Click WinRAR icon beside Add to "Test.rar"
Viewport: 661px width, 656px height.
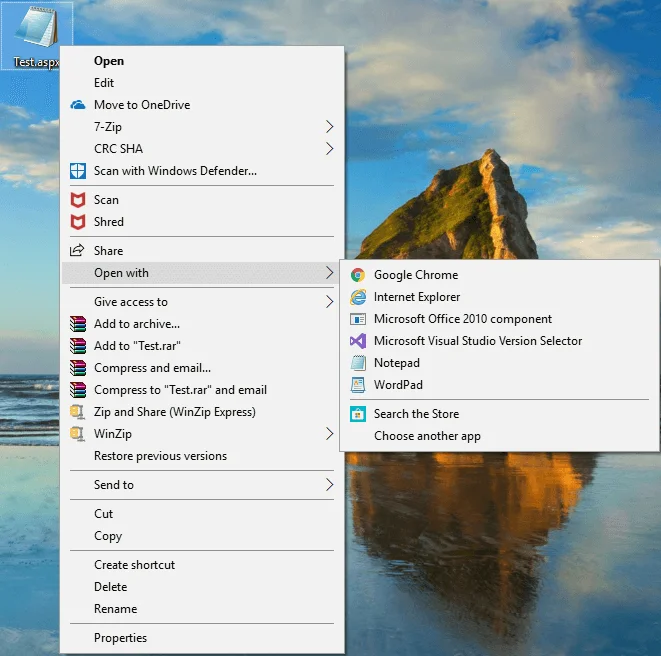click(78, 346)
